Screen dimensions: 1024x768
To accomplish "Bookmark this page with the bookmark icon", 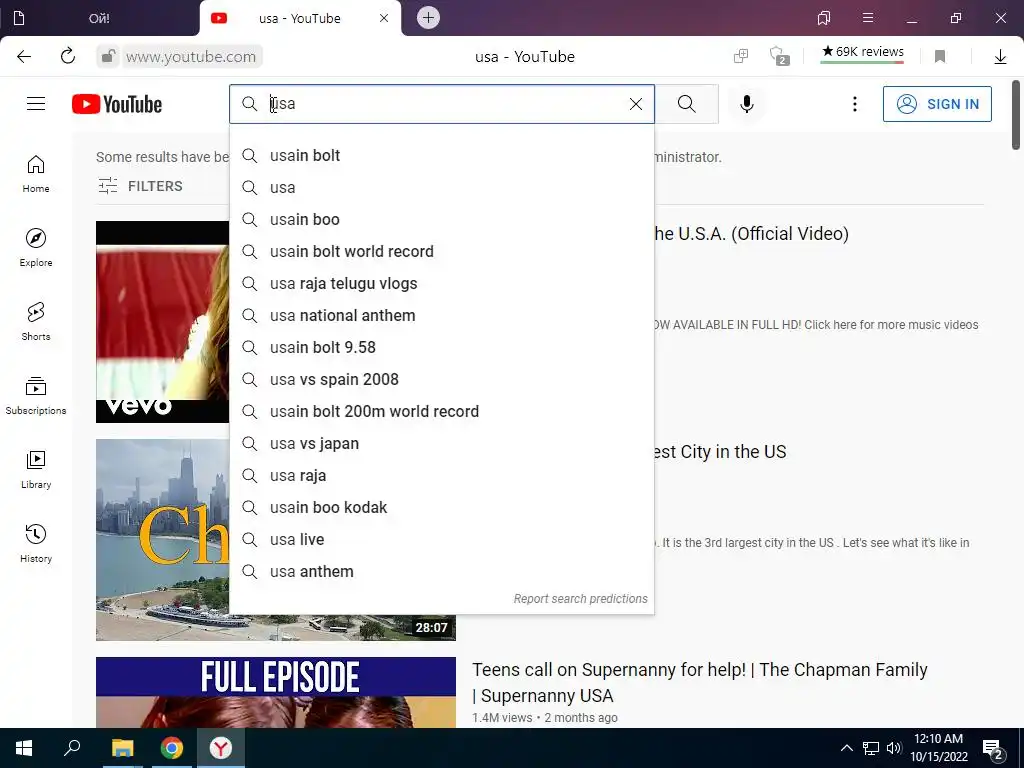I will [x=940, y=56].
